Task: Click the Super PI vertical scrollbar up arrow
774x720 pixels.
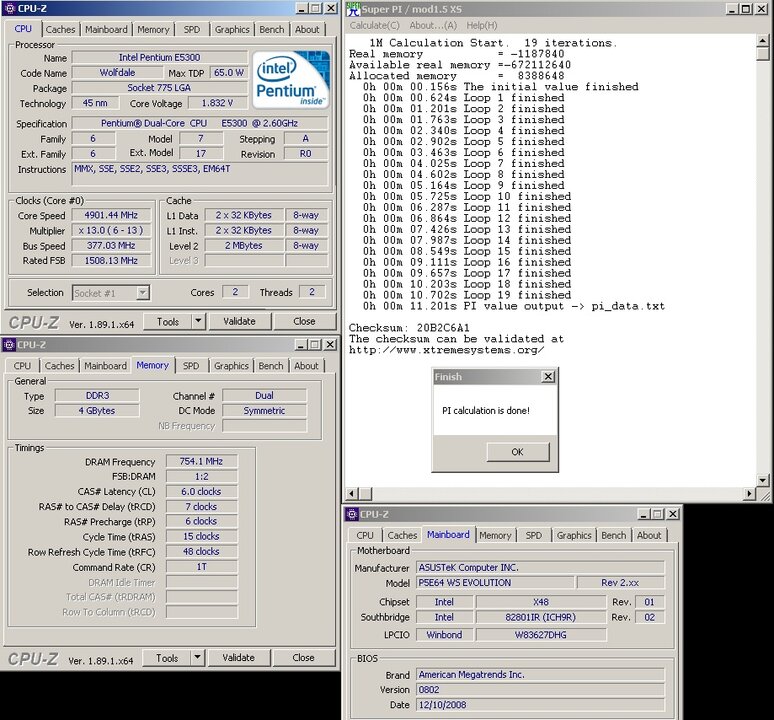Action: click(763, 41)
